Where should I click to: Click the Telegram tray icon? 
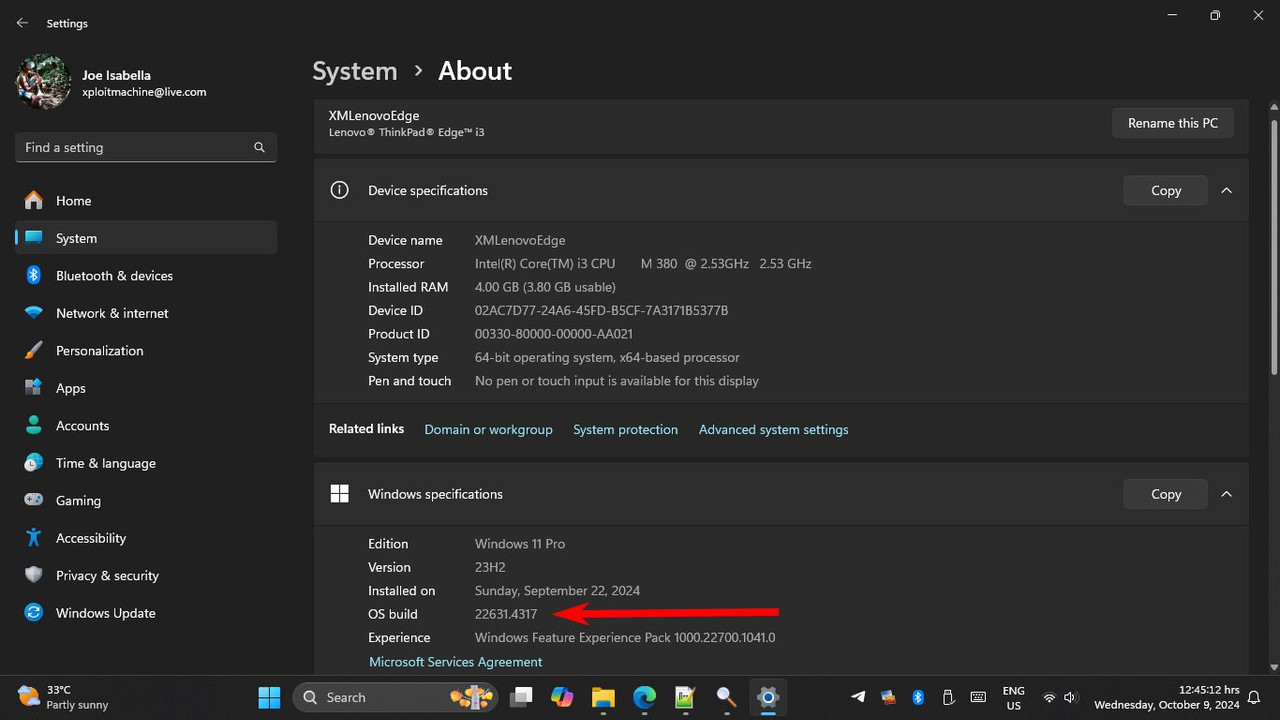(x=858, y=697)
